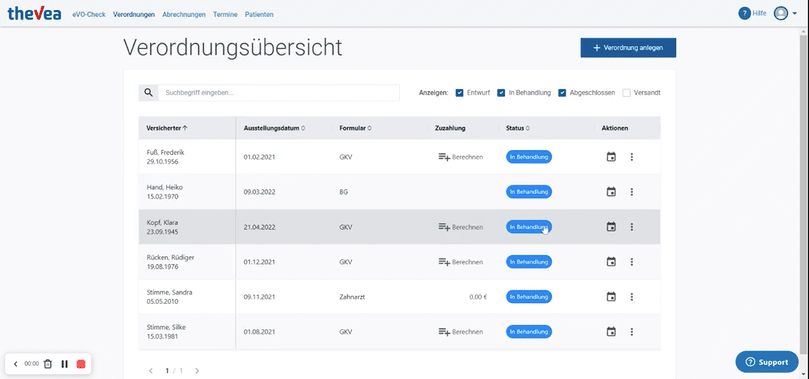809x379 pixels.
Task: Collapse the recorder bar with left arrow
Action: (x=15, y=364)
